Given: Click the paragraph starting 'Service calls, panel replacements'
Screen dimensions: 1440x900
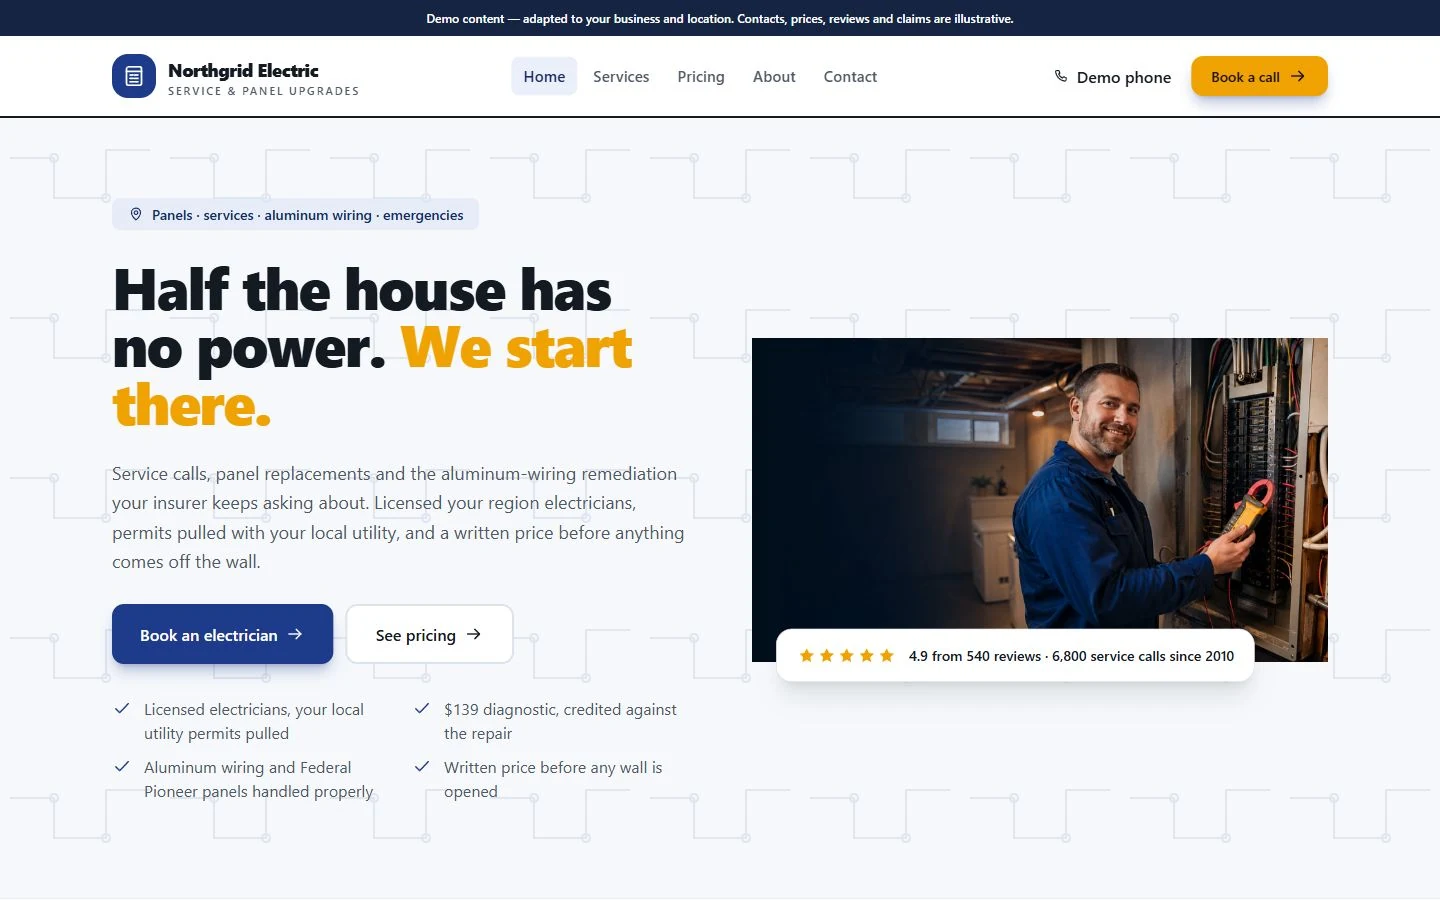Looking at the screenshot, I should 398,517.
